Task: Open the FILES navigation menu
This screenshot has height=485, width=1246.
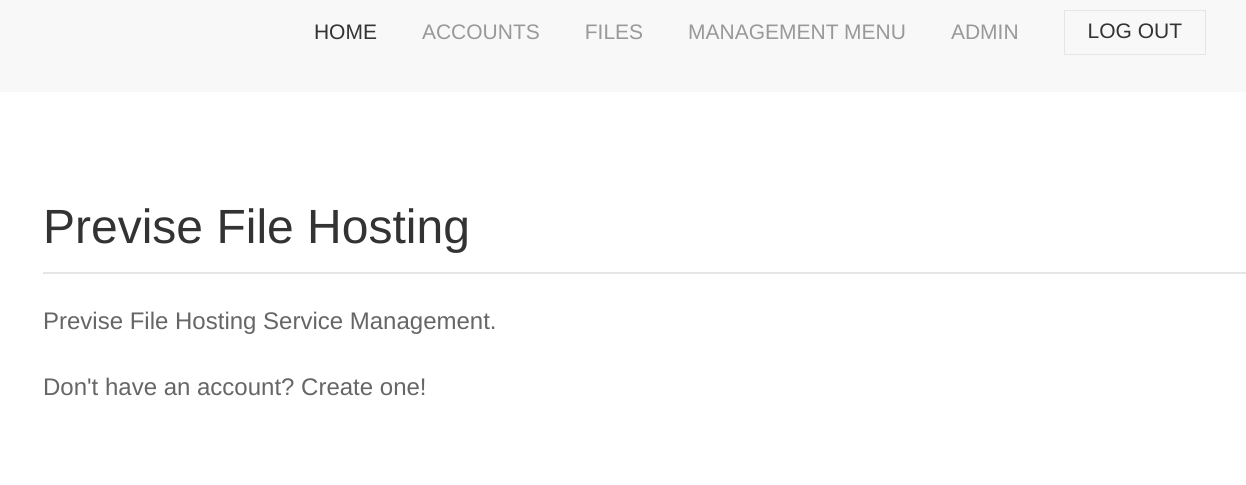Action: tap(613, 32)
